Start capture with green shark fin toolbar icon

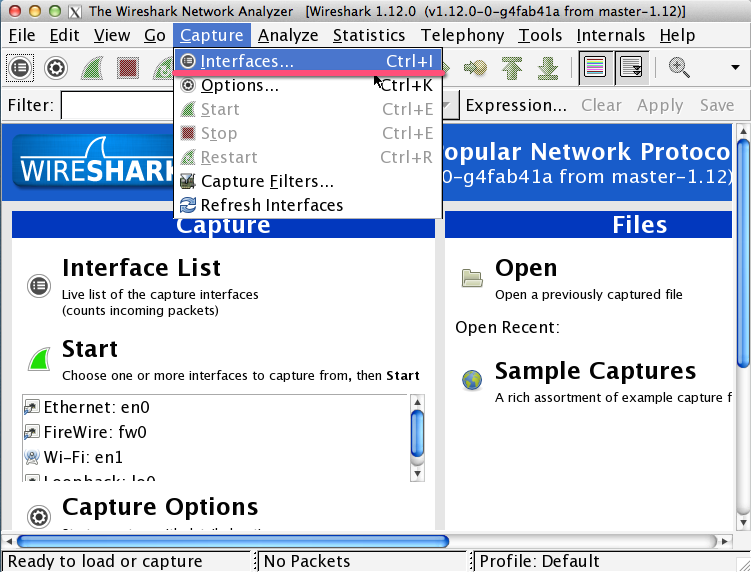point(92,68)
